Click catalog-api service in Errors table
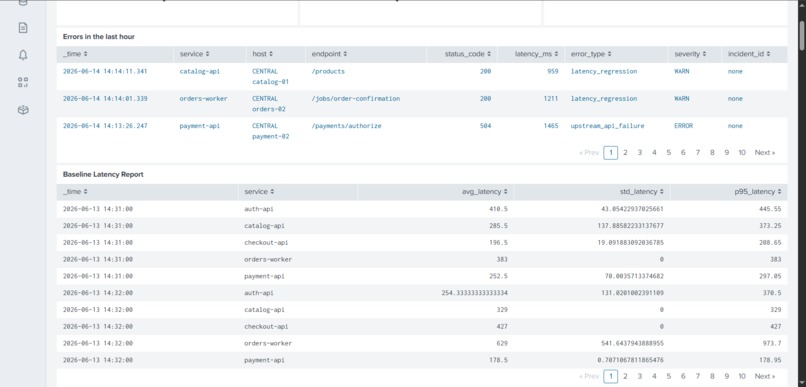806x387 pixels. click(x=199, y=71)
